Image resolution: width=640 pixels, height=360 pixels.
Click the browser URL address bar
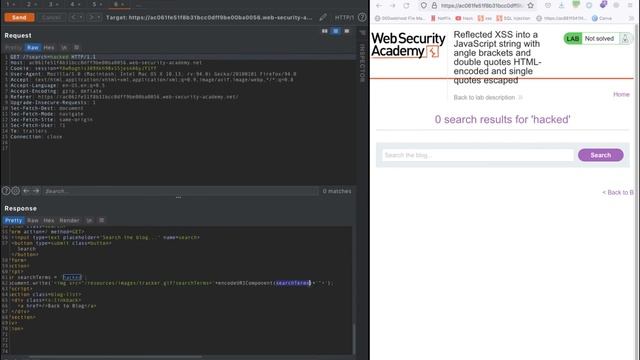click(x=481, y=5)
